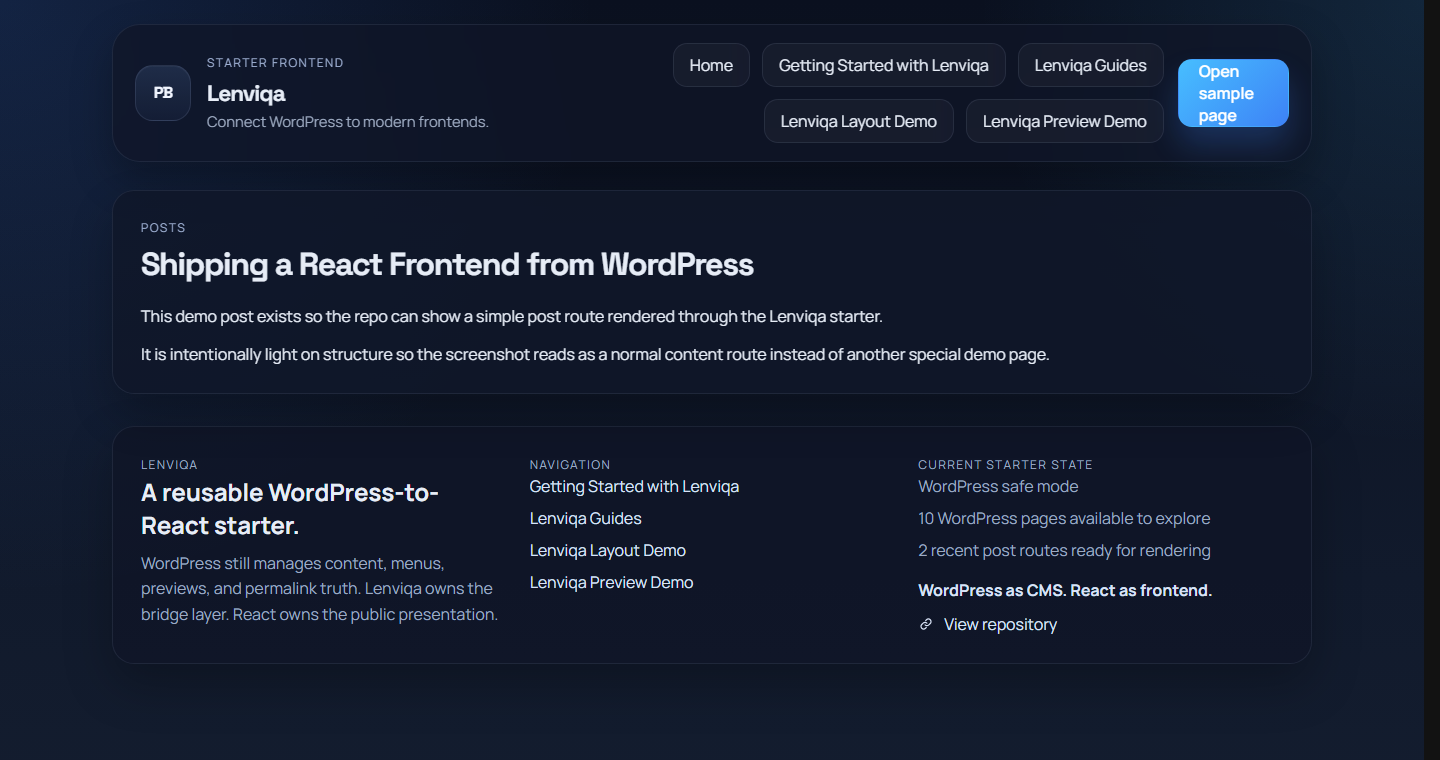The image size is (1440, 760).
Task: Go to Getting Started with Lenviqa in header nav
Action: click(x=884, y=65)
